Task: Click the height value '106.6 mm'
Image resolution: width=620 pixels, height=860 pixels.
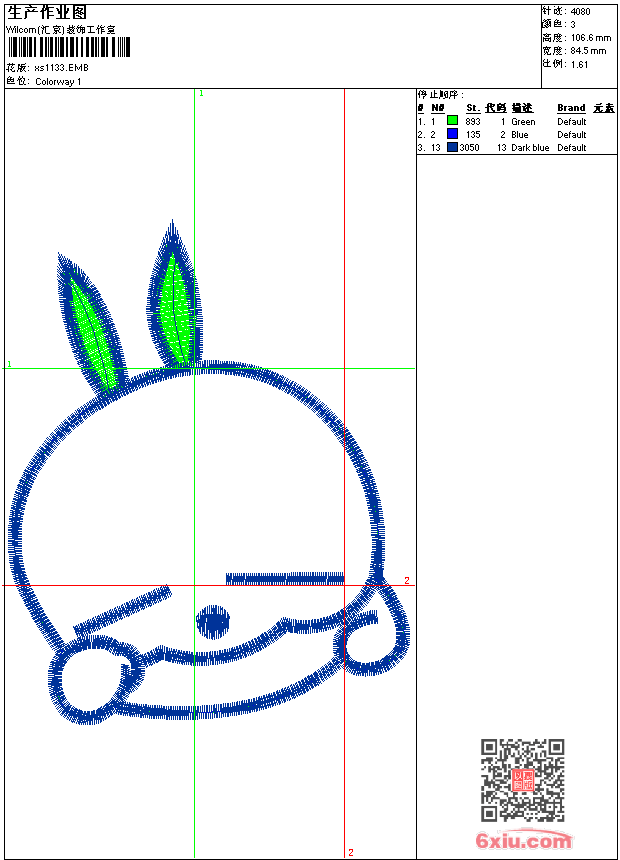Action: [x=590, y=38]
